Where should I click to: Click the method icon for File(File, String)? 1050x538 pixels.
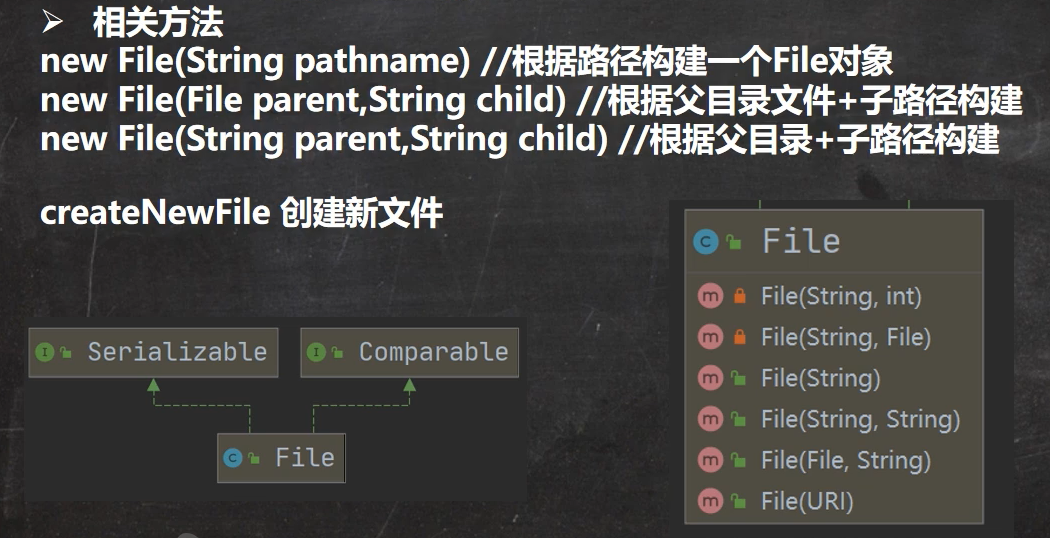711,460
